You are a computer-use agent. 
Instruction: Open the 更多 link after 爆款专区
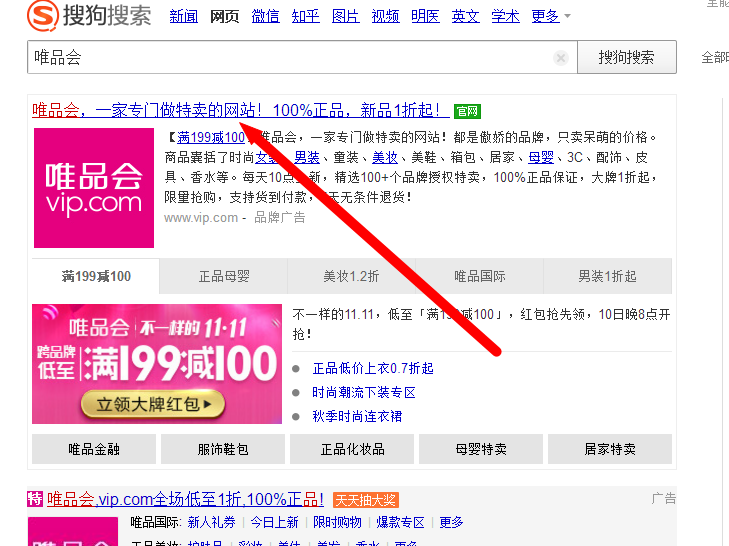click(x=451, y=522)
